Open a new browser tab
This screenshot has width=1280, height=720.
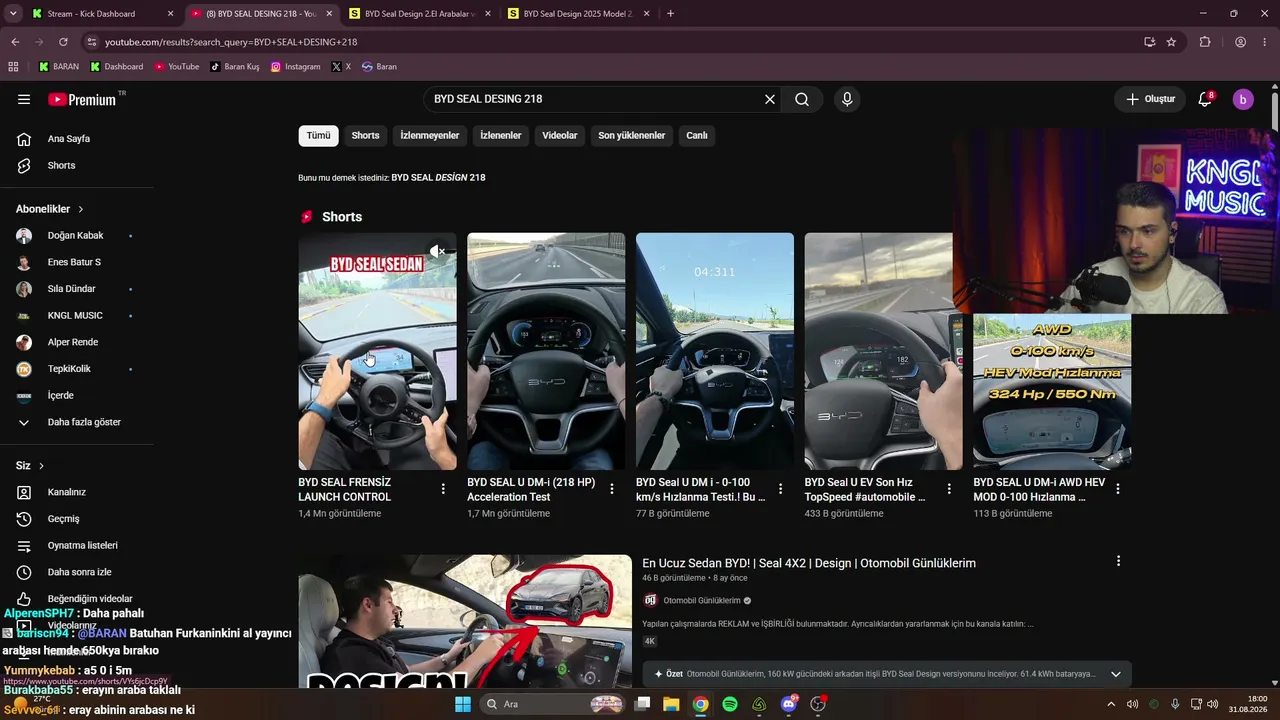pyautogui.click(x=670, y=14)
